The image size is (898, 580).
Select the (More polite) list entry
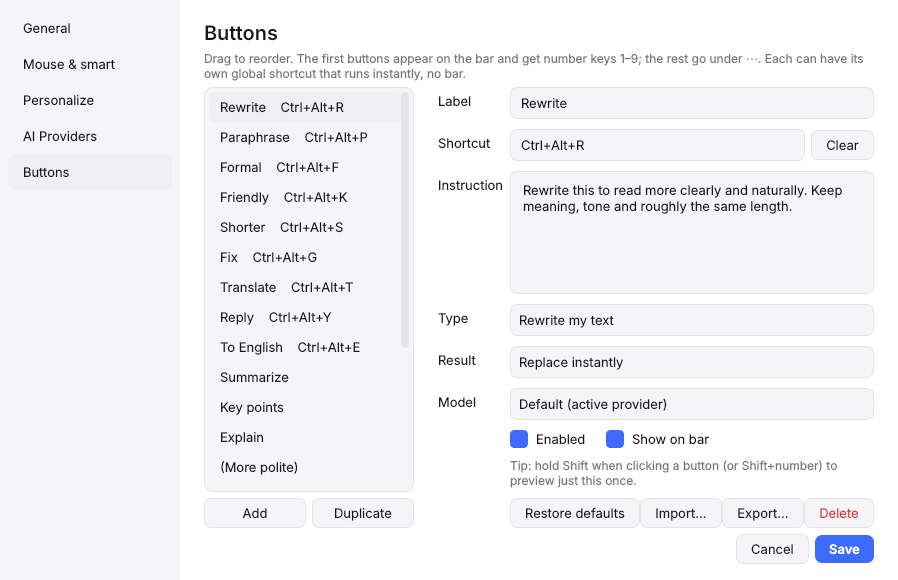(x=304, y=468)
